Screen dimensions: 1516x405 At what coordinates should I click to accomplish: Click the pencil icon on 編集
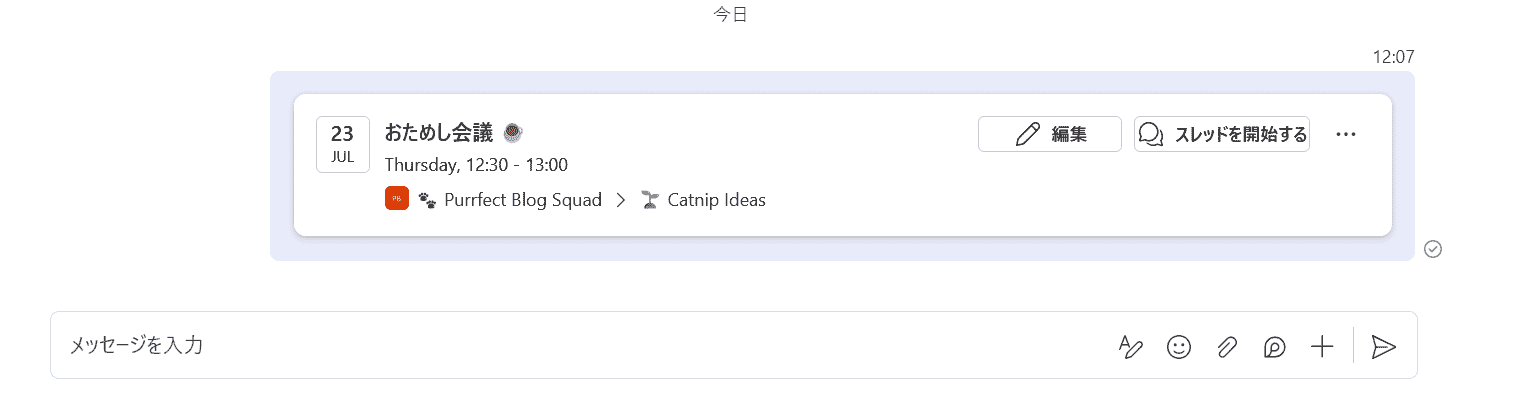click(x=1027, y=134)
